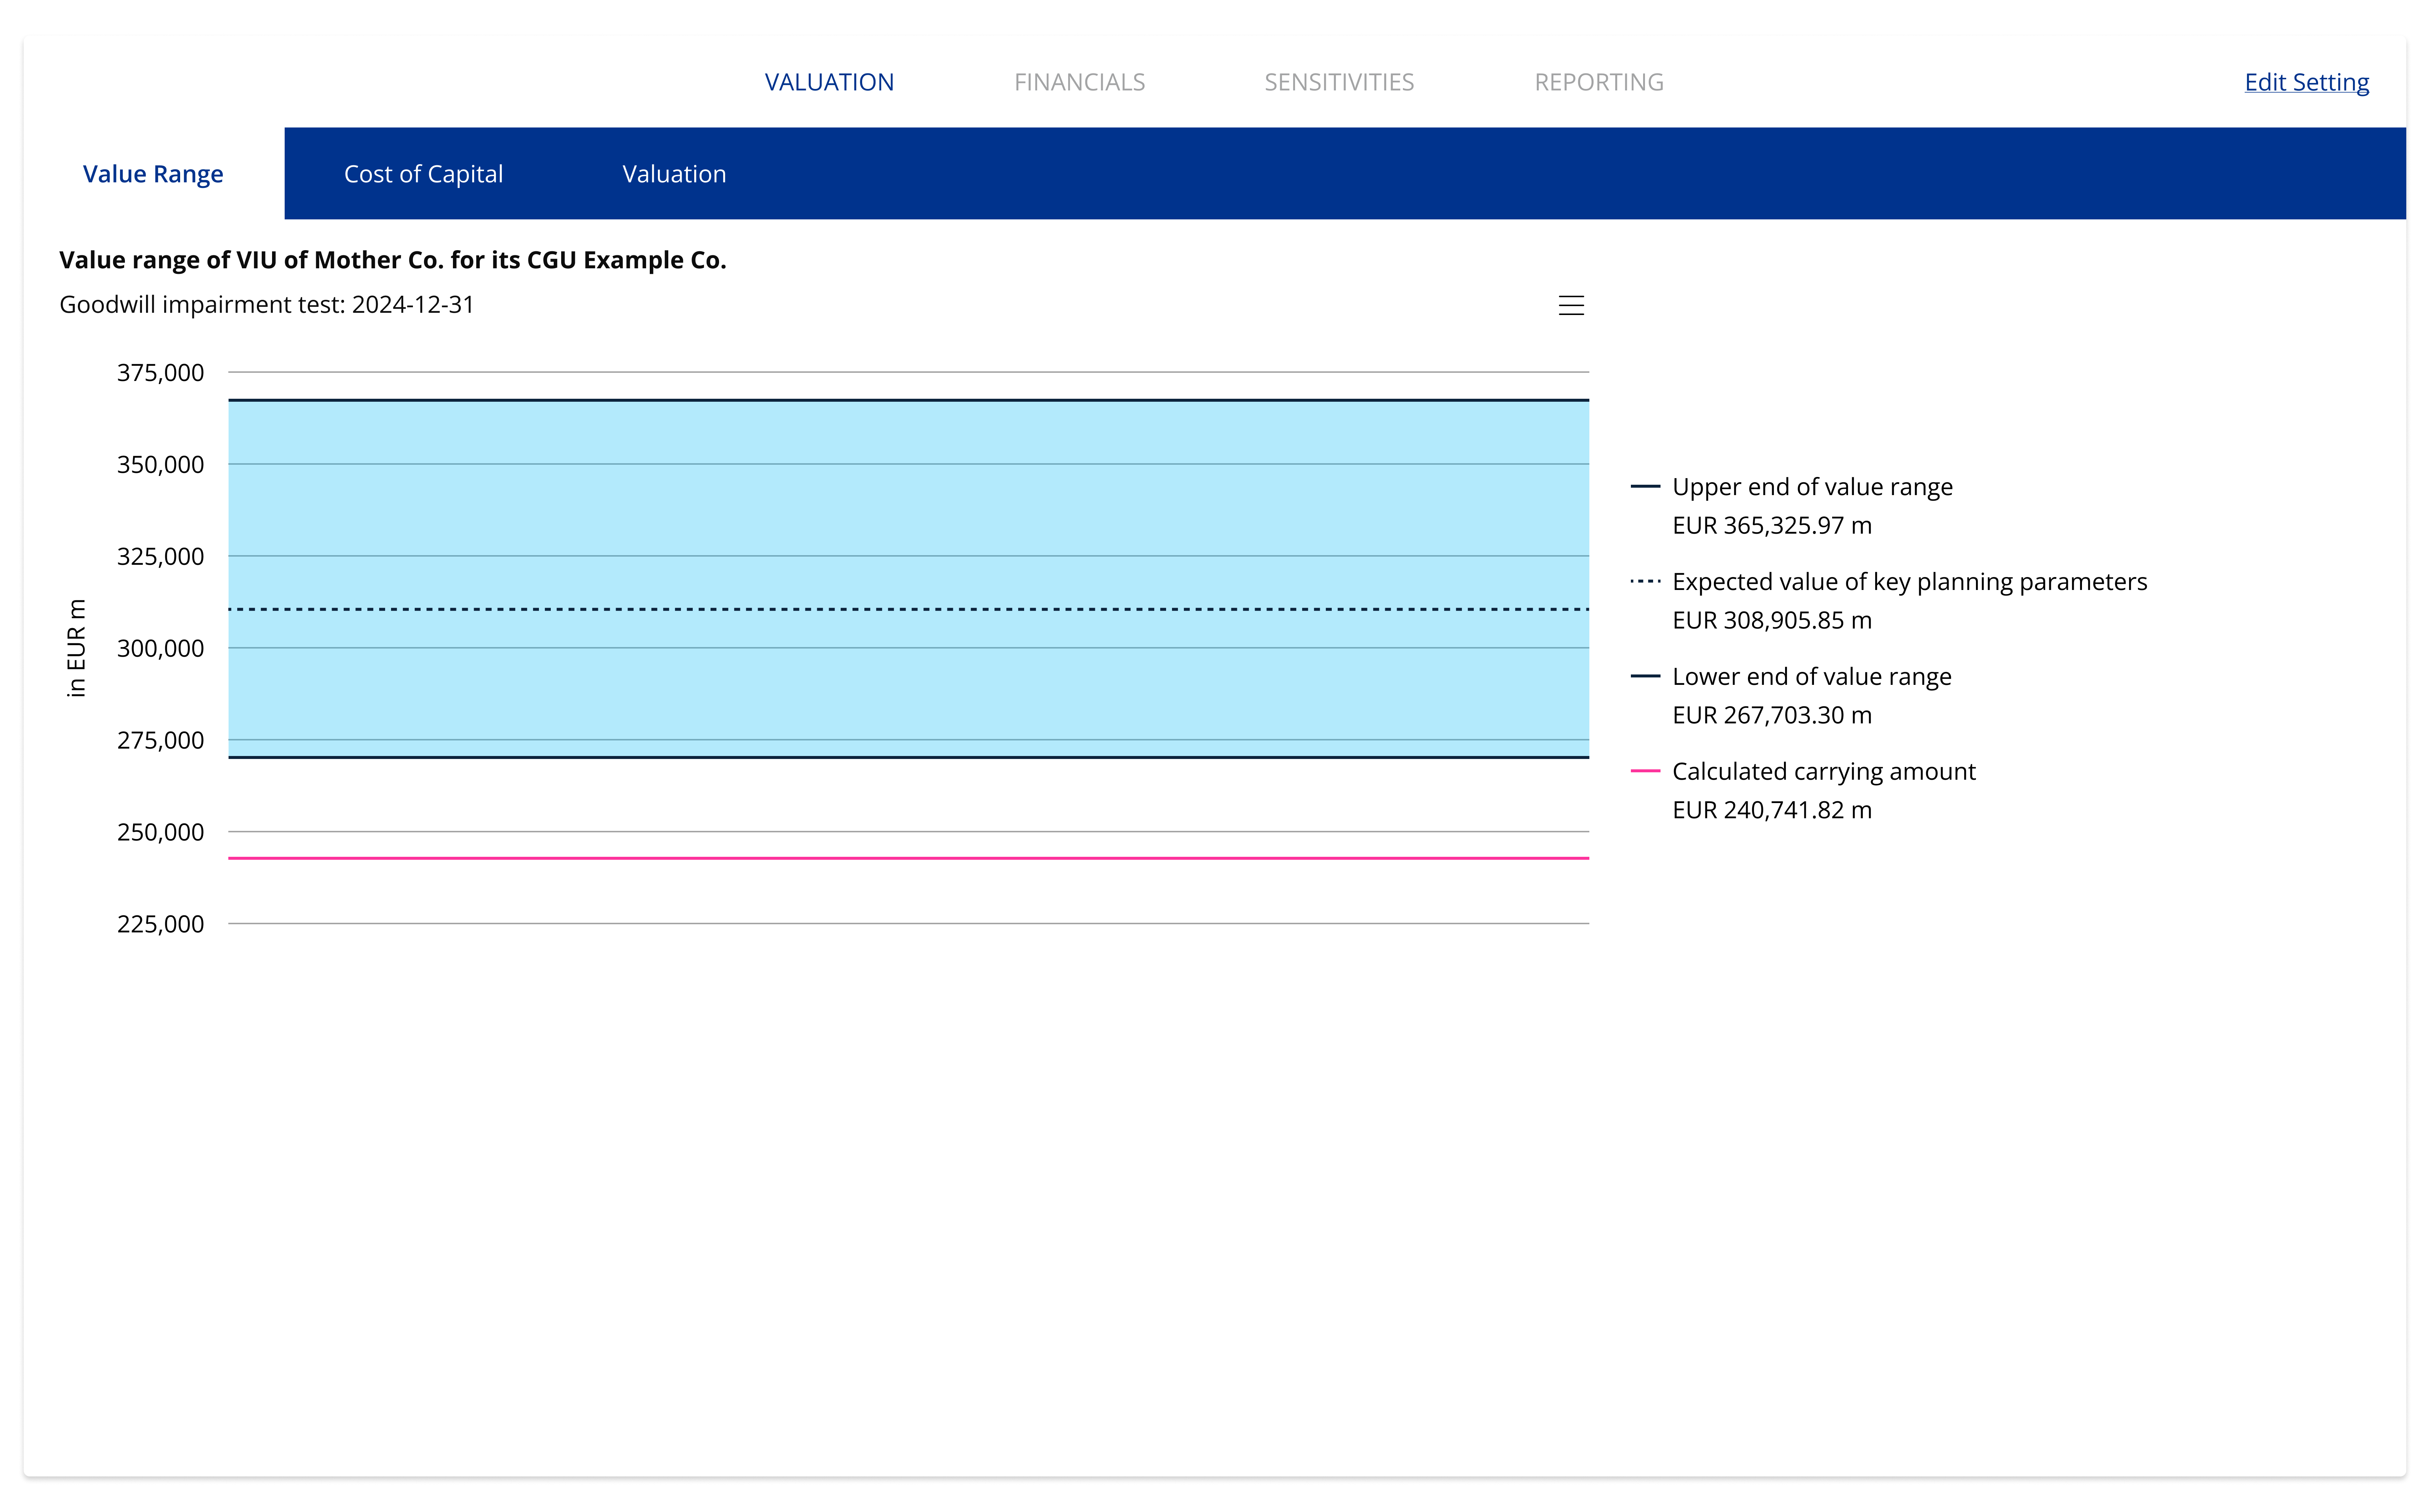Click the chart title 'Value range of VIU'
Viewport: 2430px width, 1512px height.
click(392, 260)
